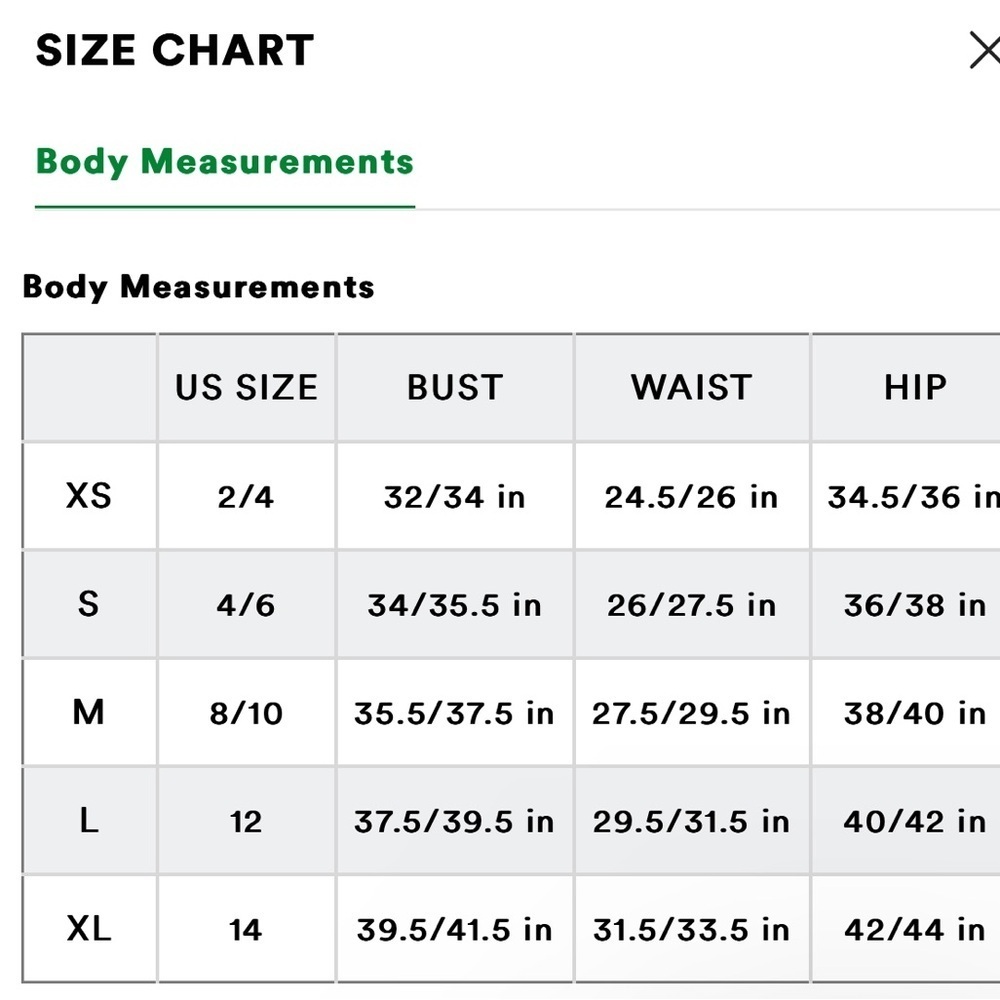Close the size chart dialog
Viewport: 1000px width, 1000px height.
tap(984, 50)
